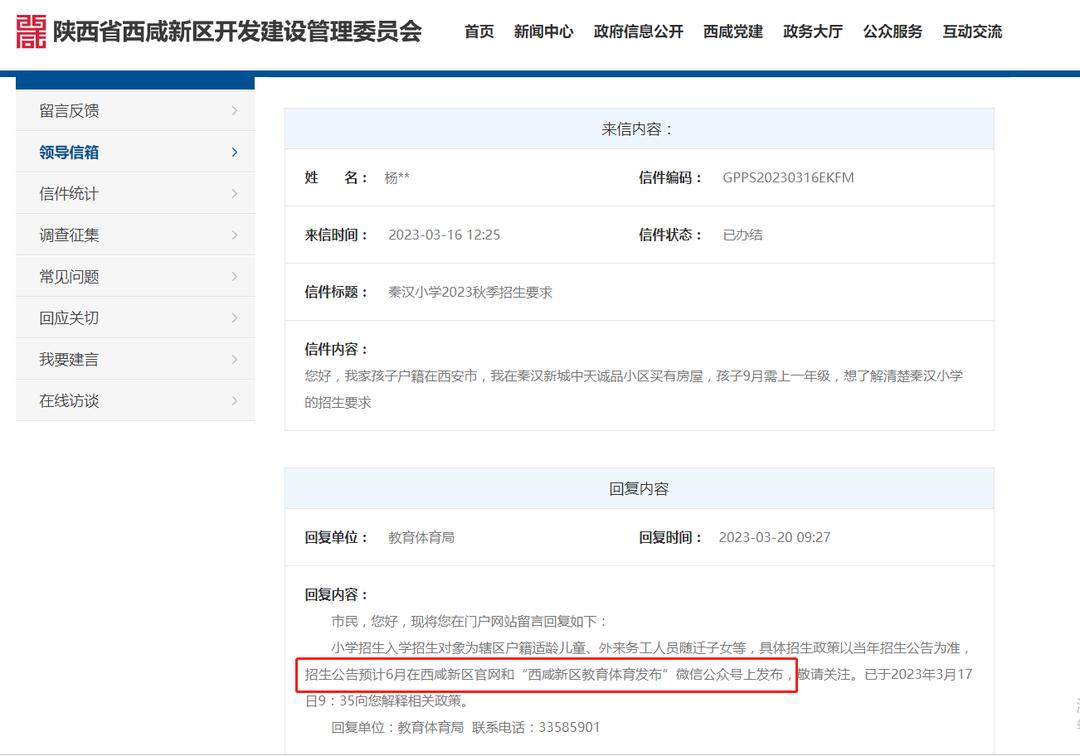Screen dimensions: 1080x756
Task: Click the page scrollbar on the right
Action: point(1074,400)
